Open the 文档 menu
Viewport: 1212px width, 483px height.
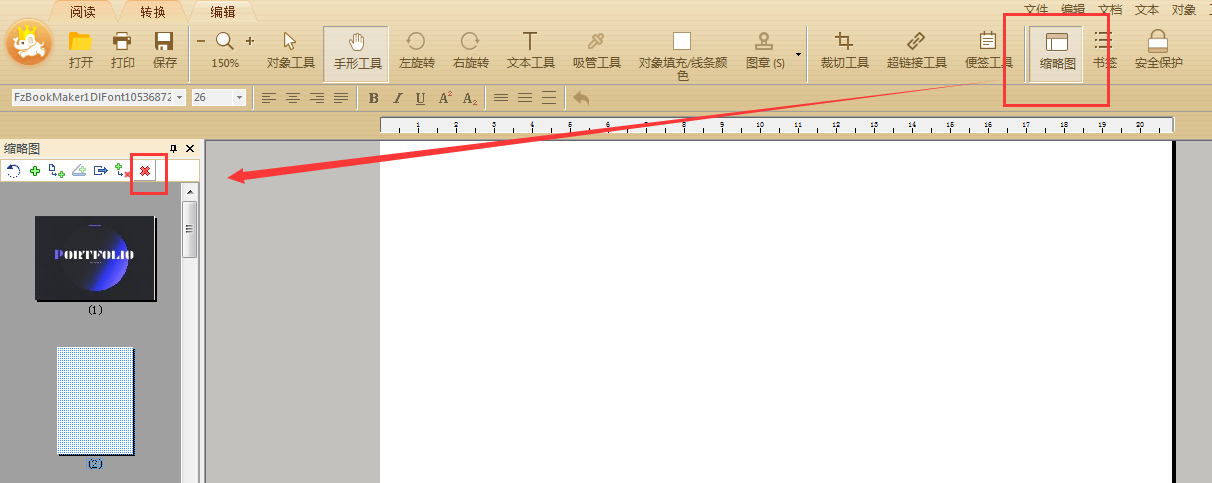(x=1110, y=9)
